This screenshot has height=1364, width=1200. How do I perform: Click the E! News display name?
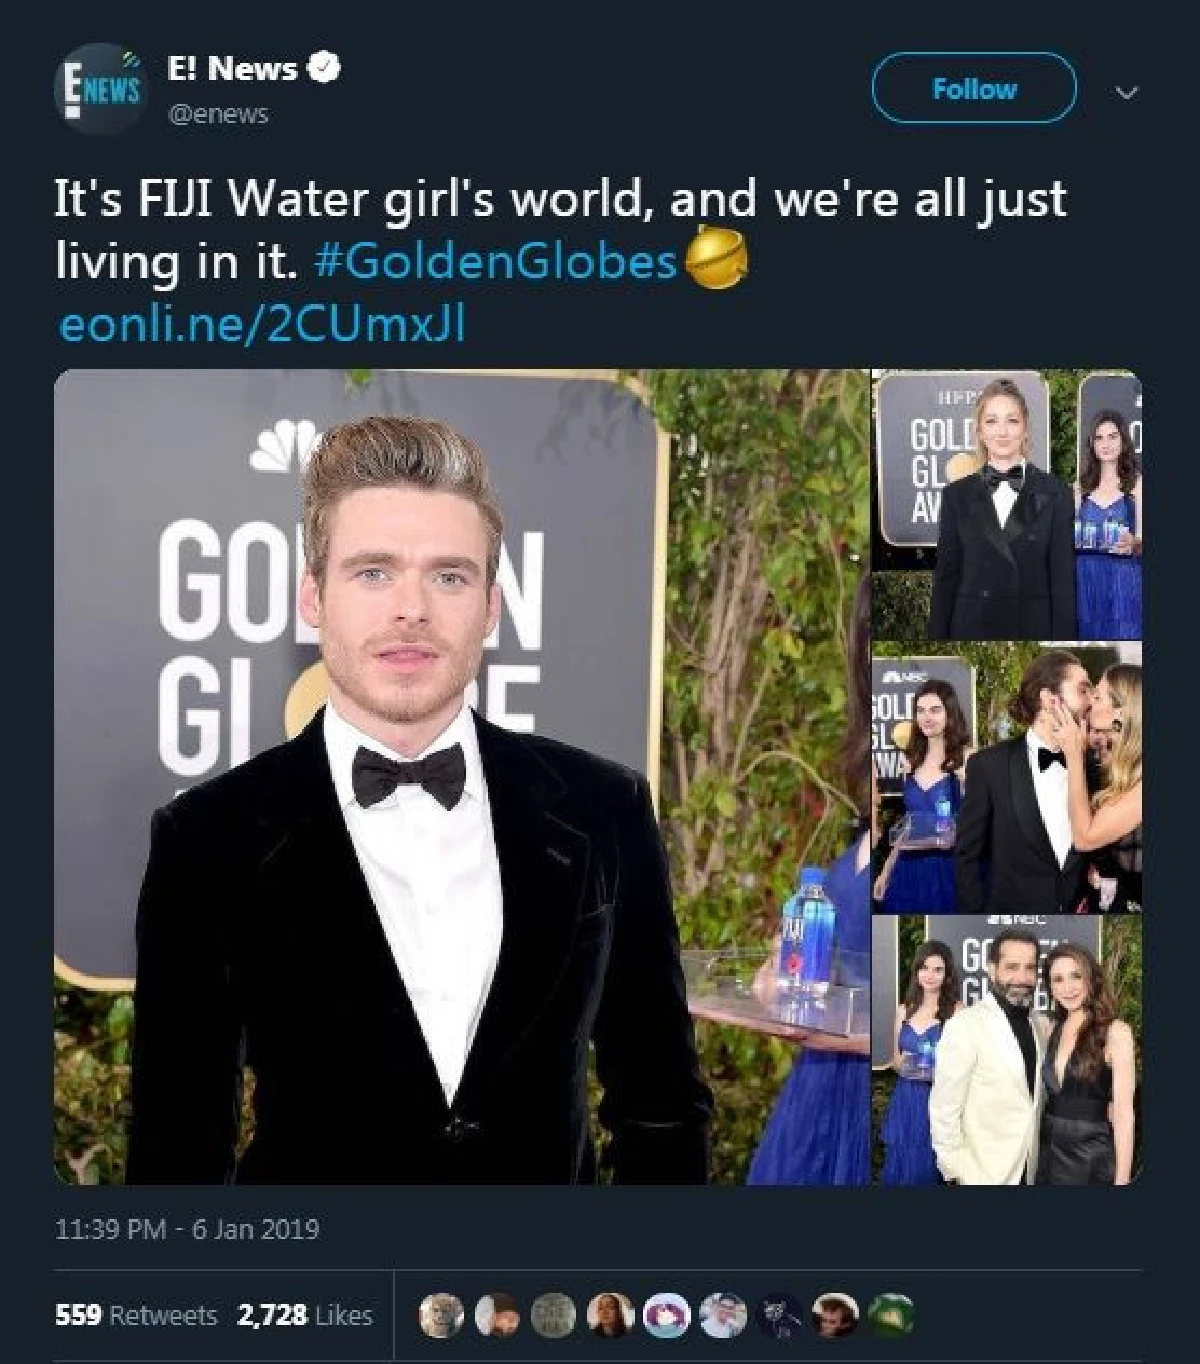click(232, 68)
